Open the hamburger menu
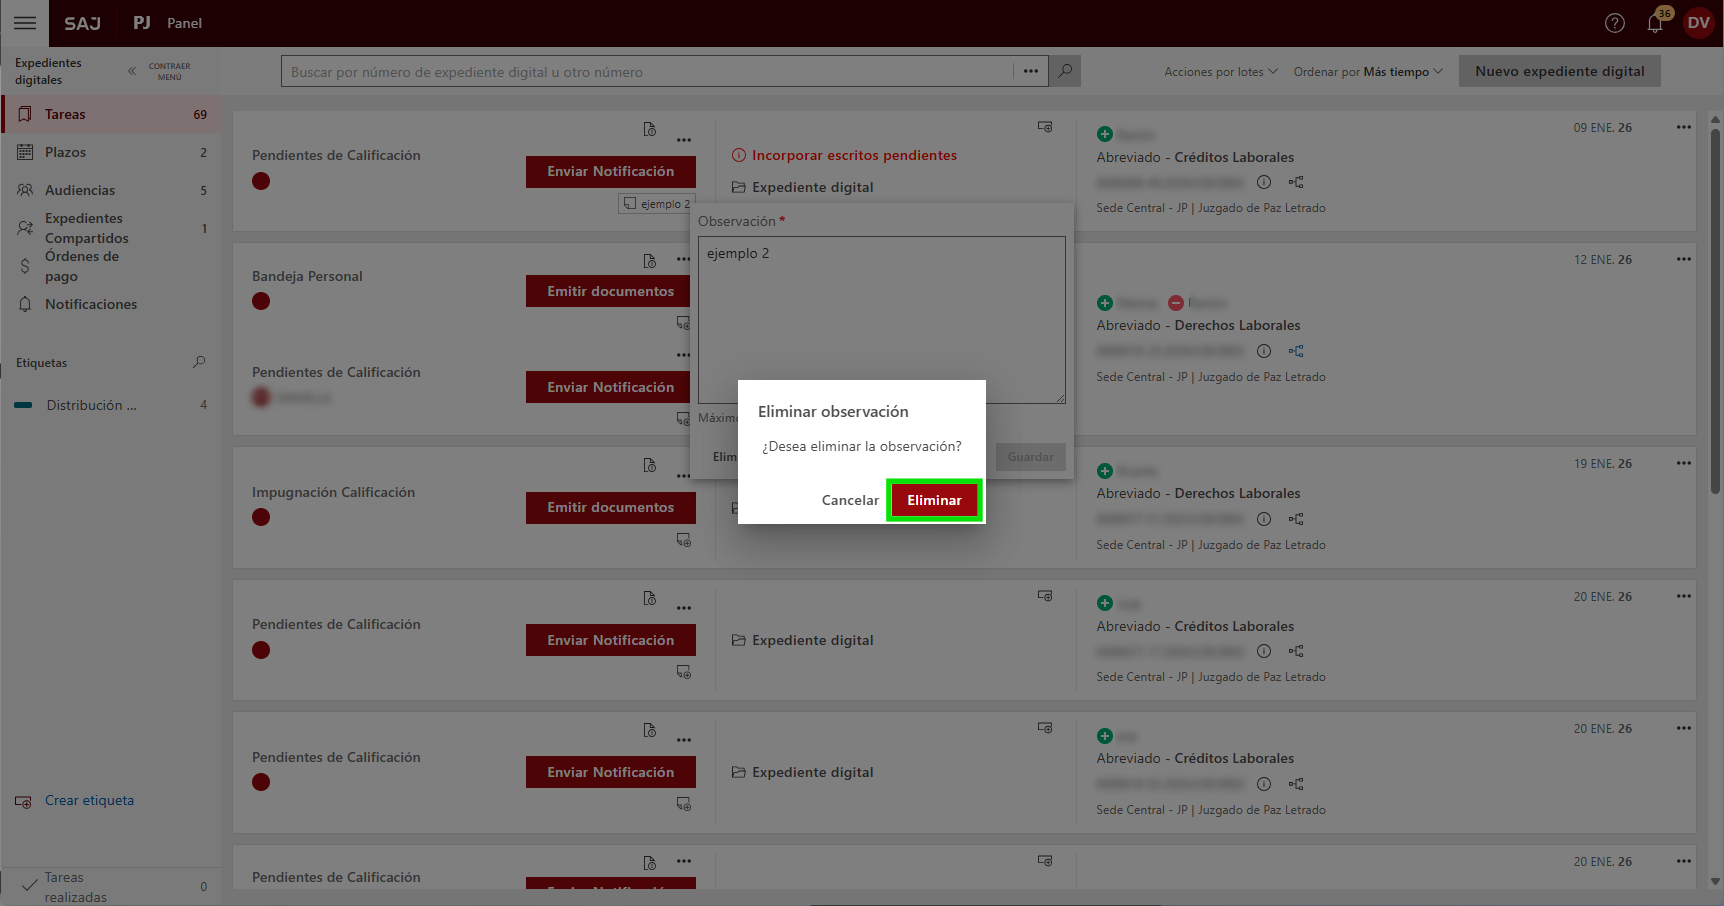Screen dimensions: 1724x906 click(25, 23)
